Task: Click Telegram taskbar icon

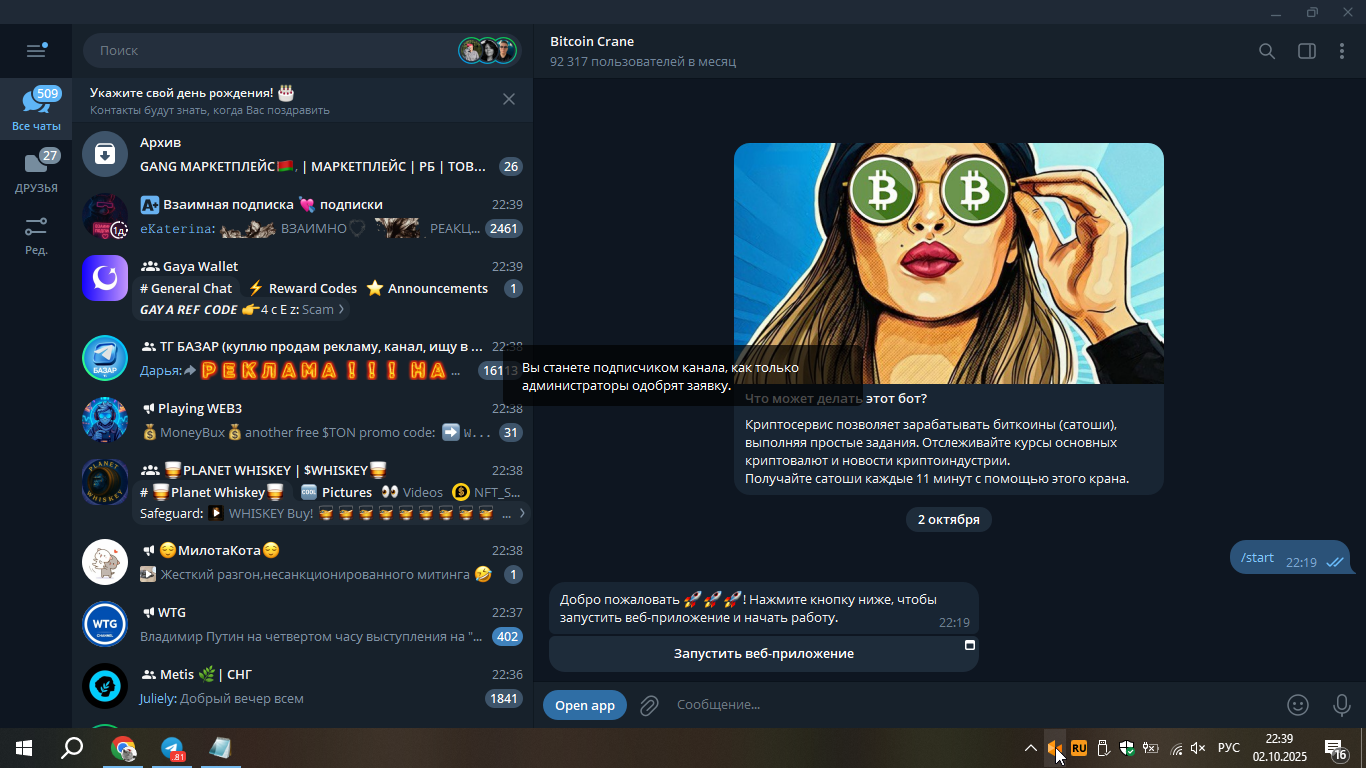Action: coord(173,748)
